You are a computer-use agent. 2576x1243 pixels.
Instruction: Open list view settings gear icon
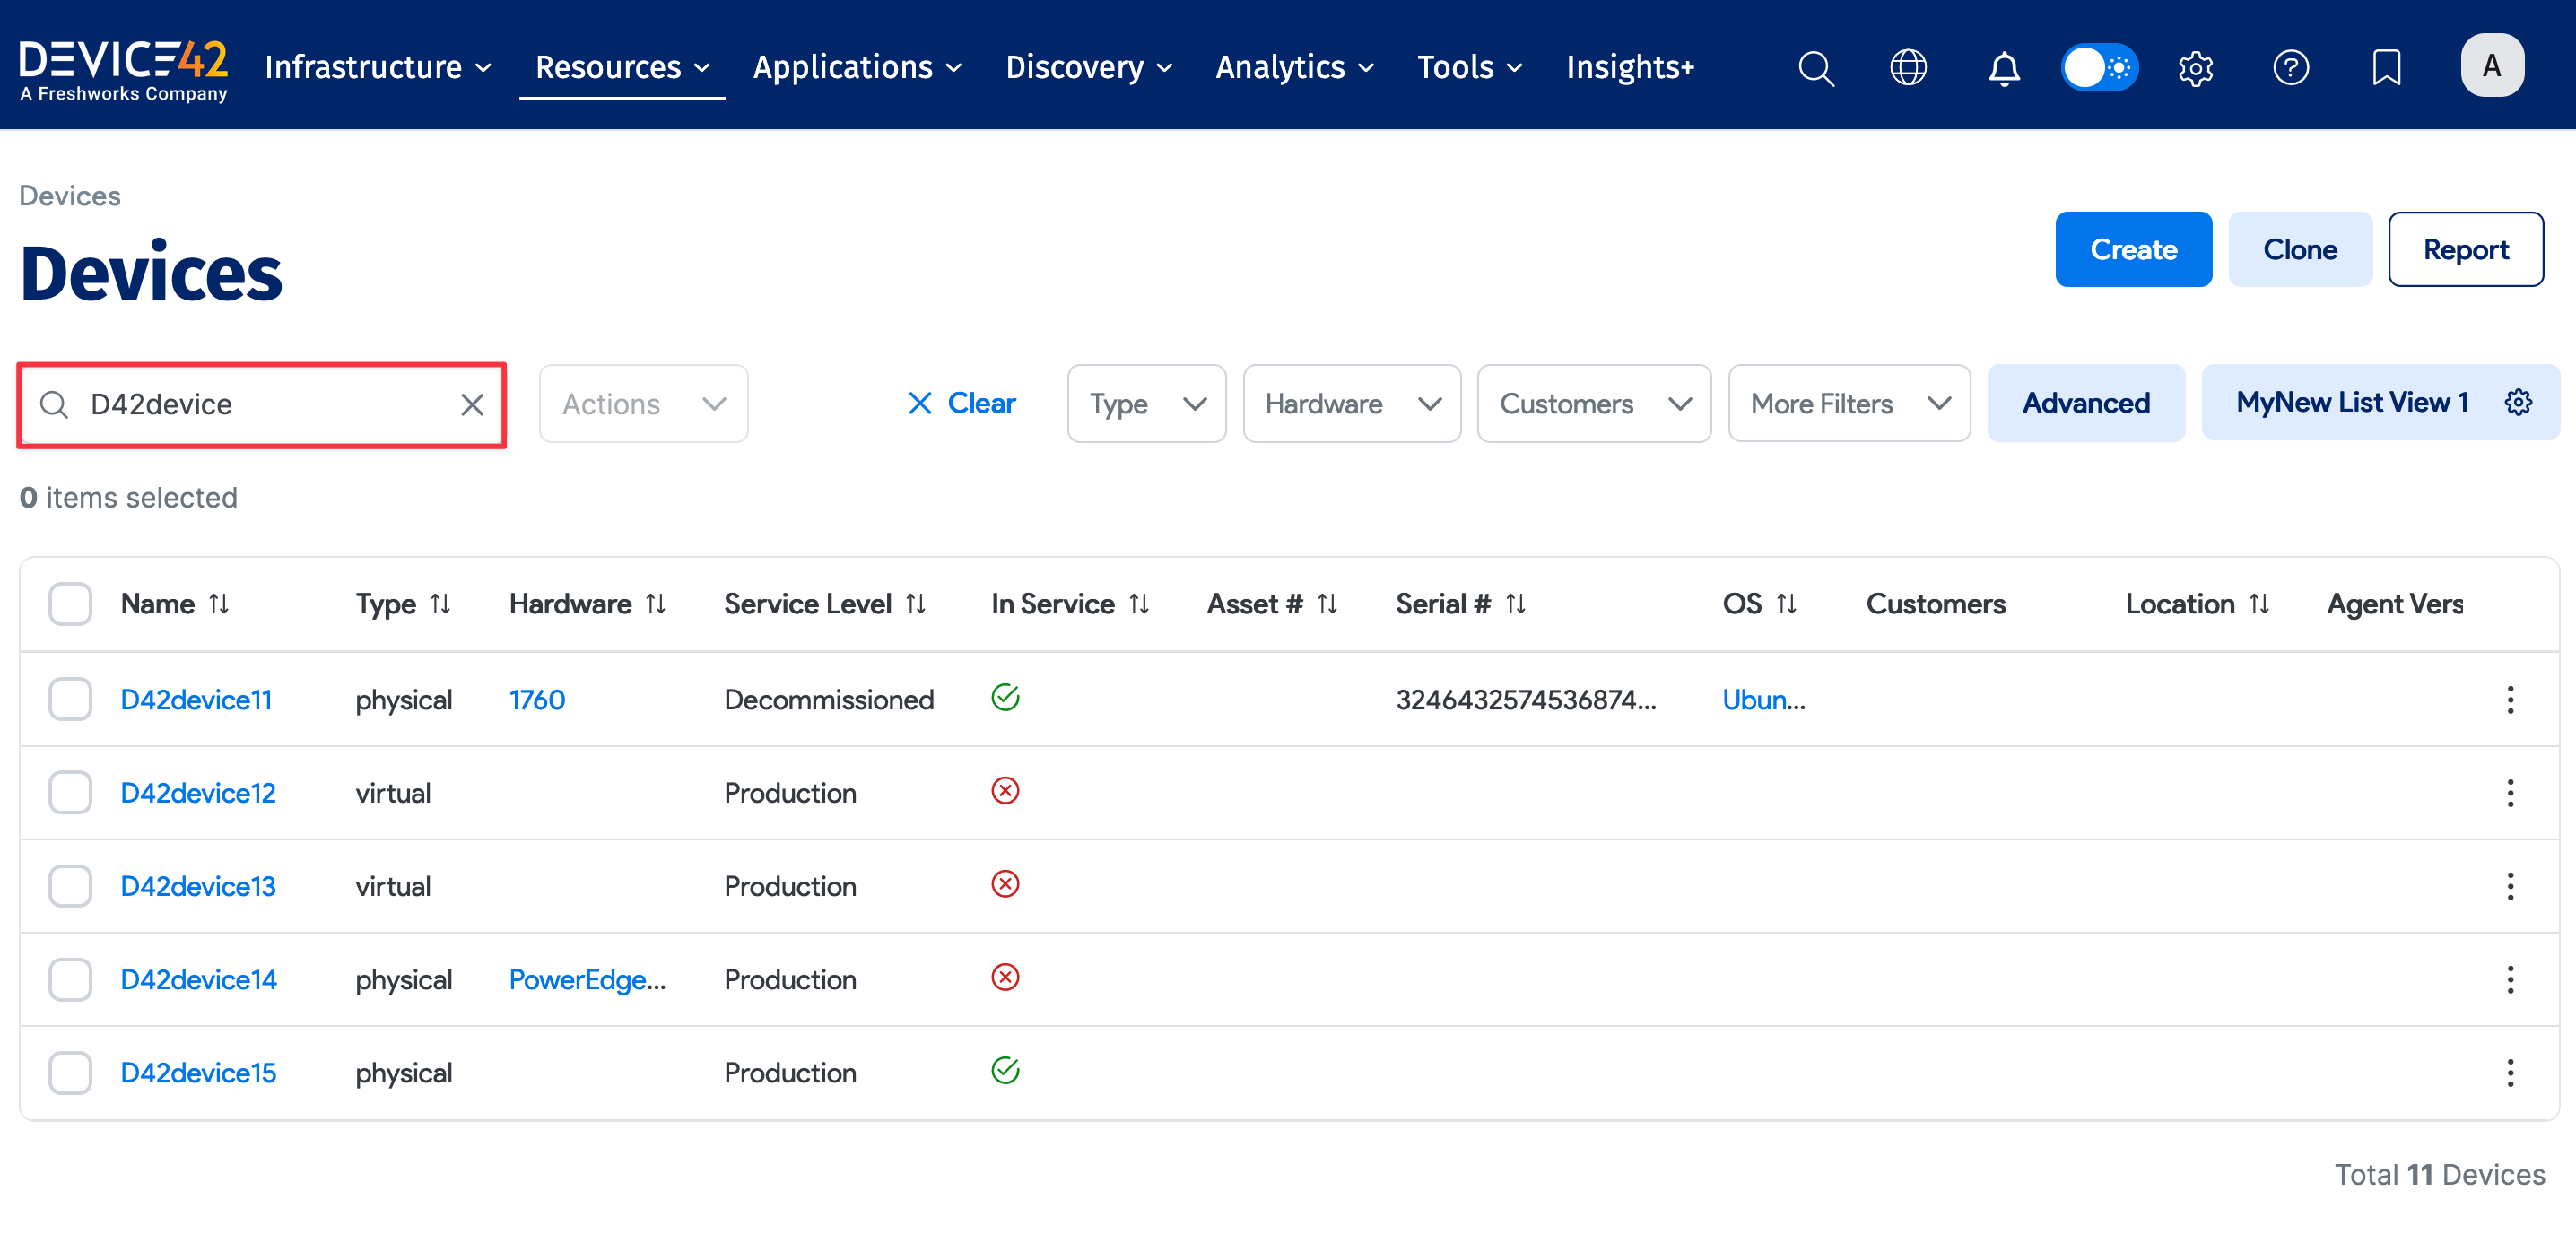tap(2518, 402)
